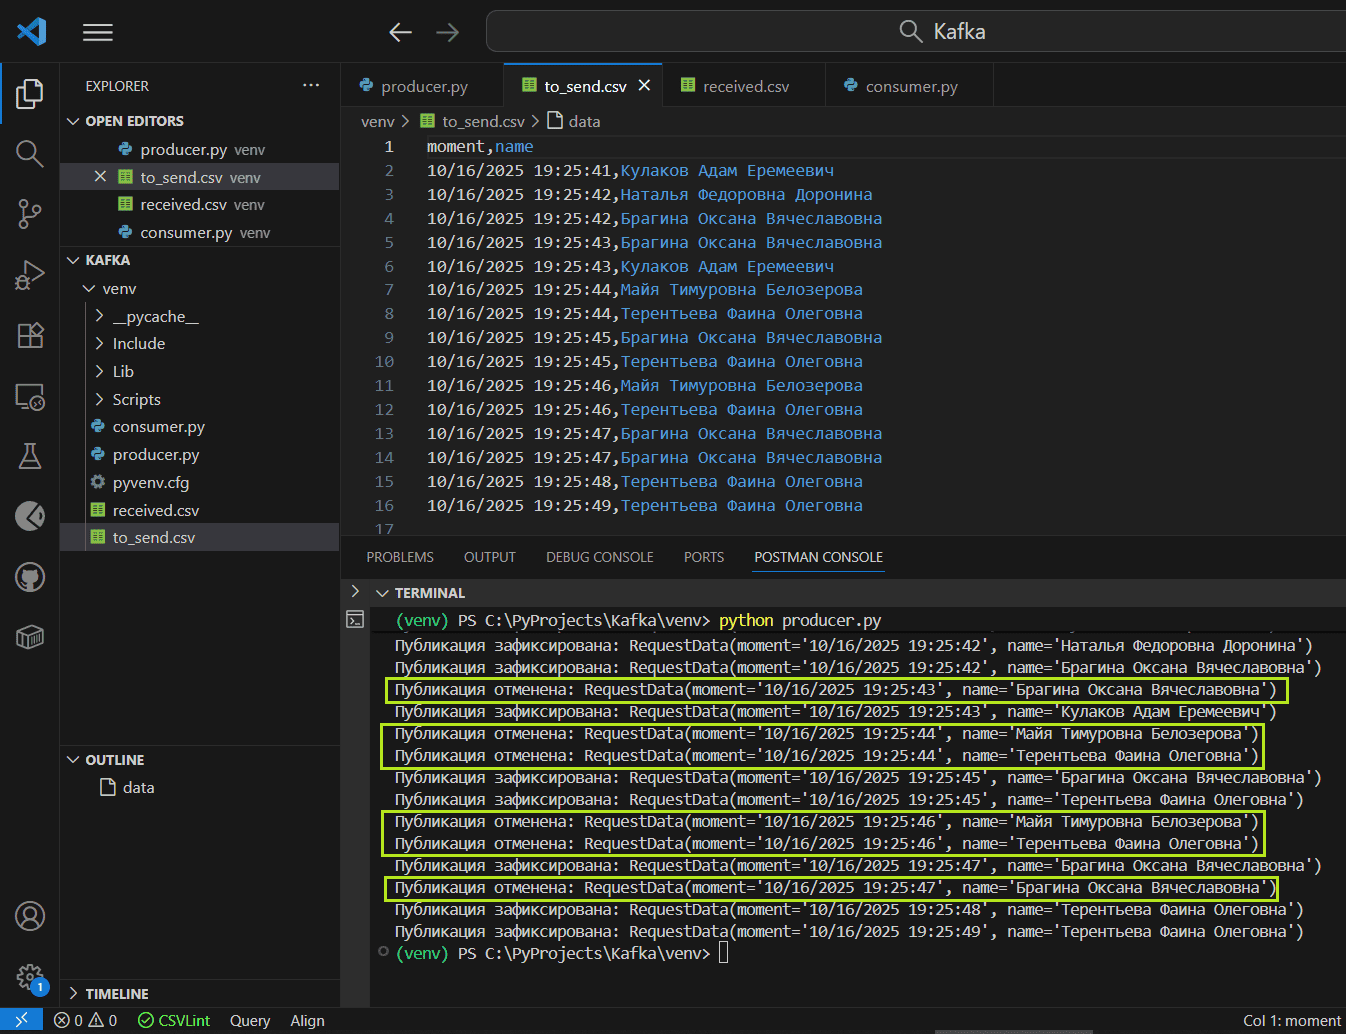Open the Extensions view
1346x1034 pixels.
click(x=30, y=335)
